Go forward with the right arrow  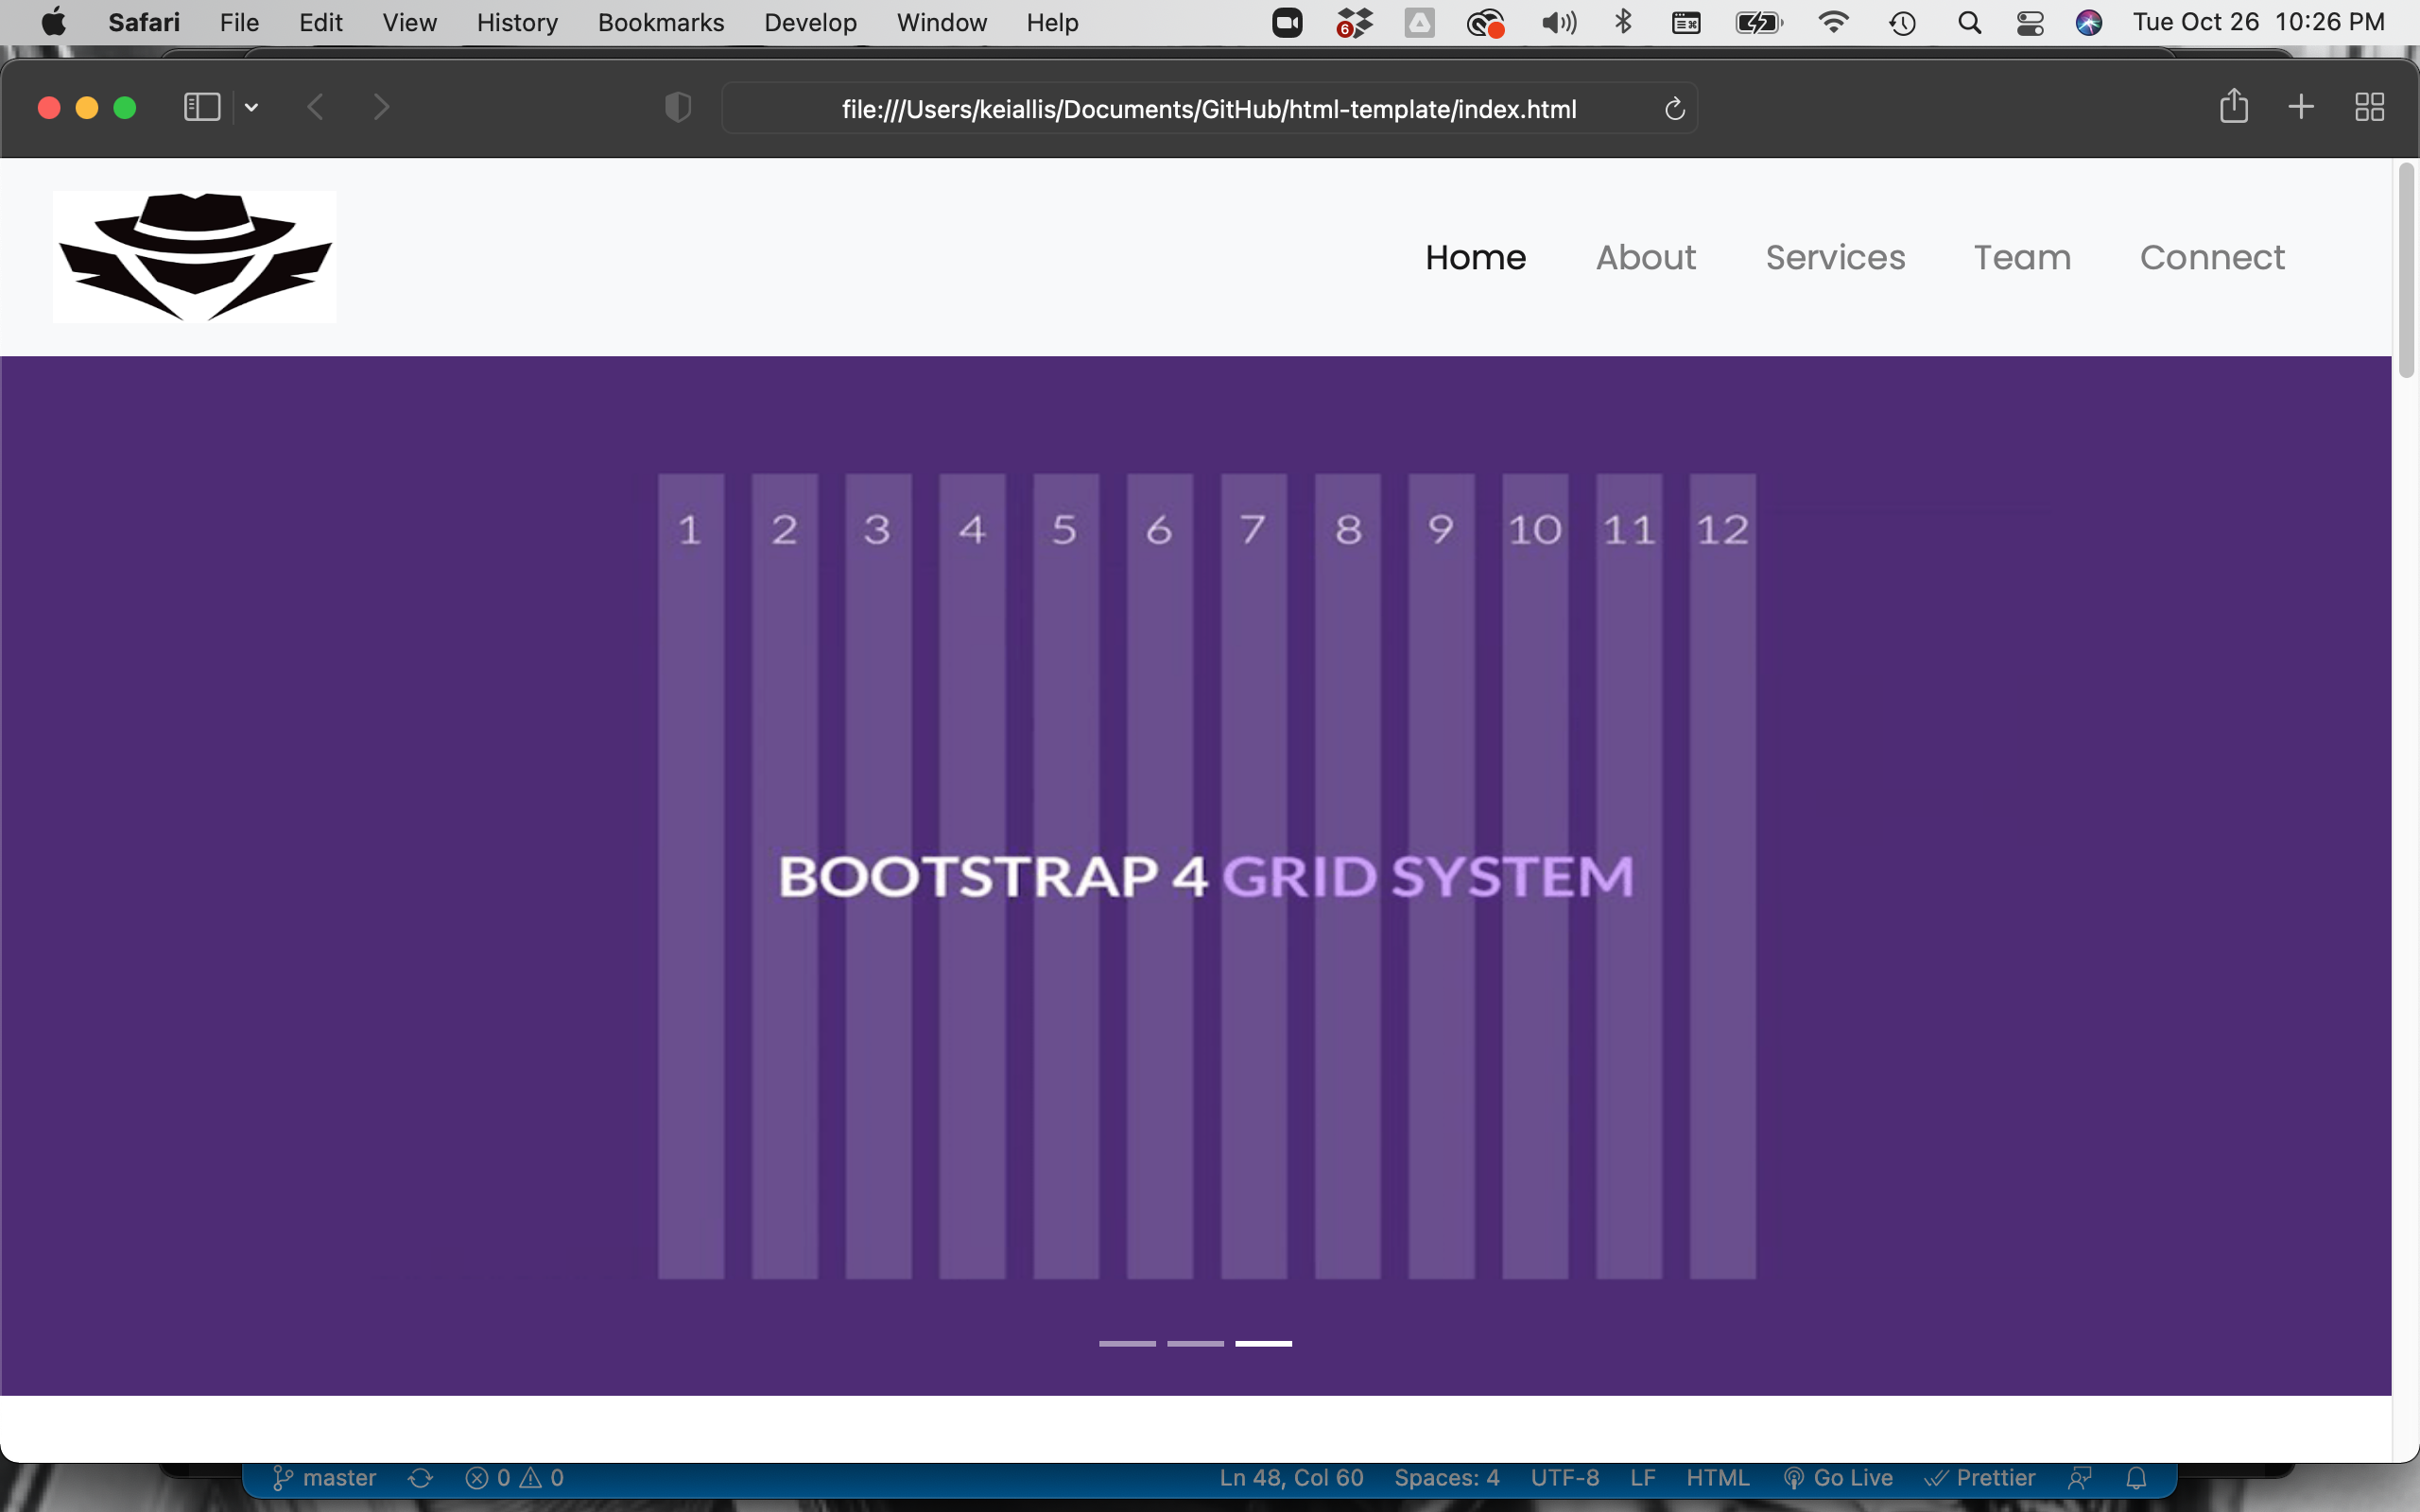(x=381, y=107)
